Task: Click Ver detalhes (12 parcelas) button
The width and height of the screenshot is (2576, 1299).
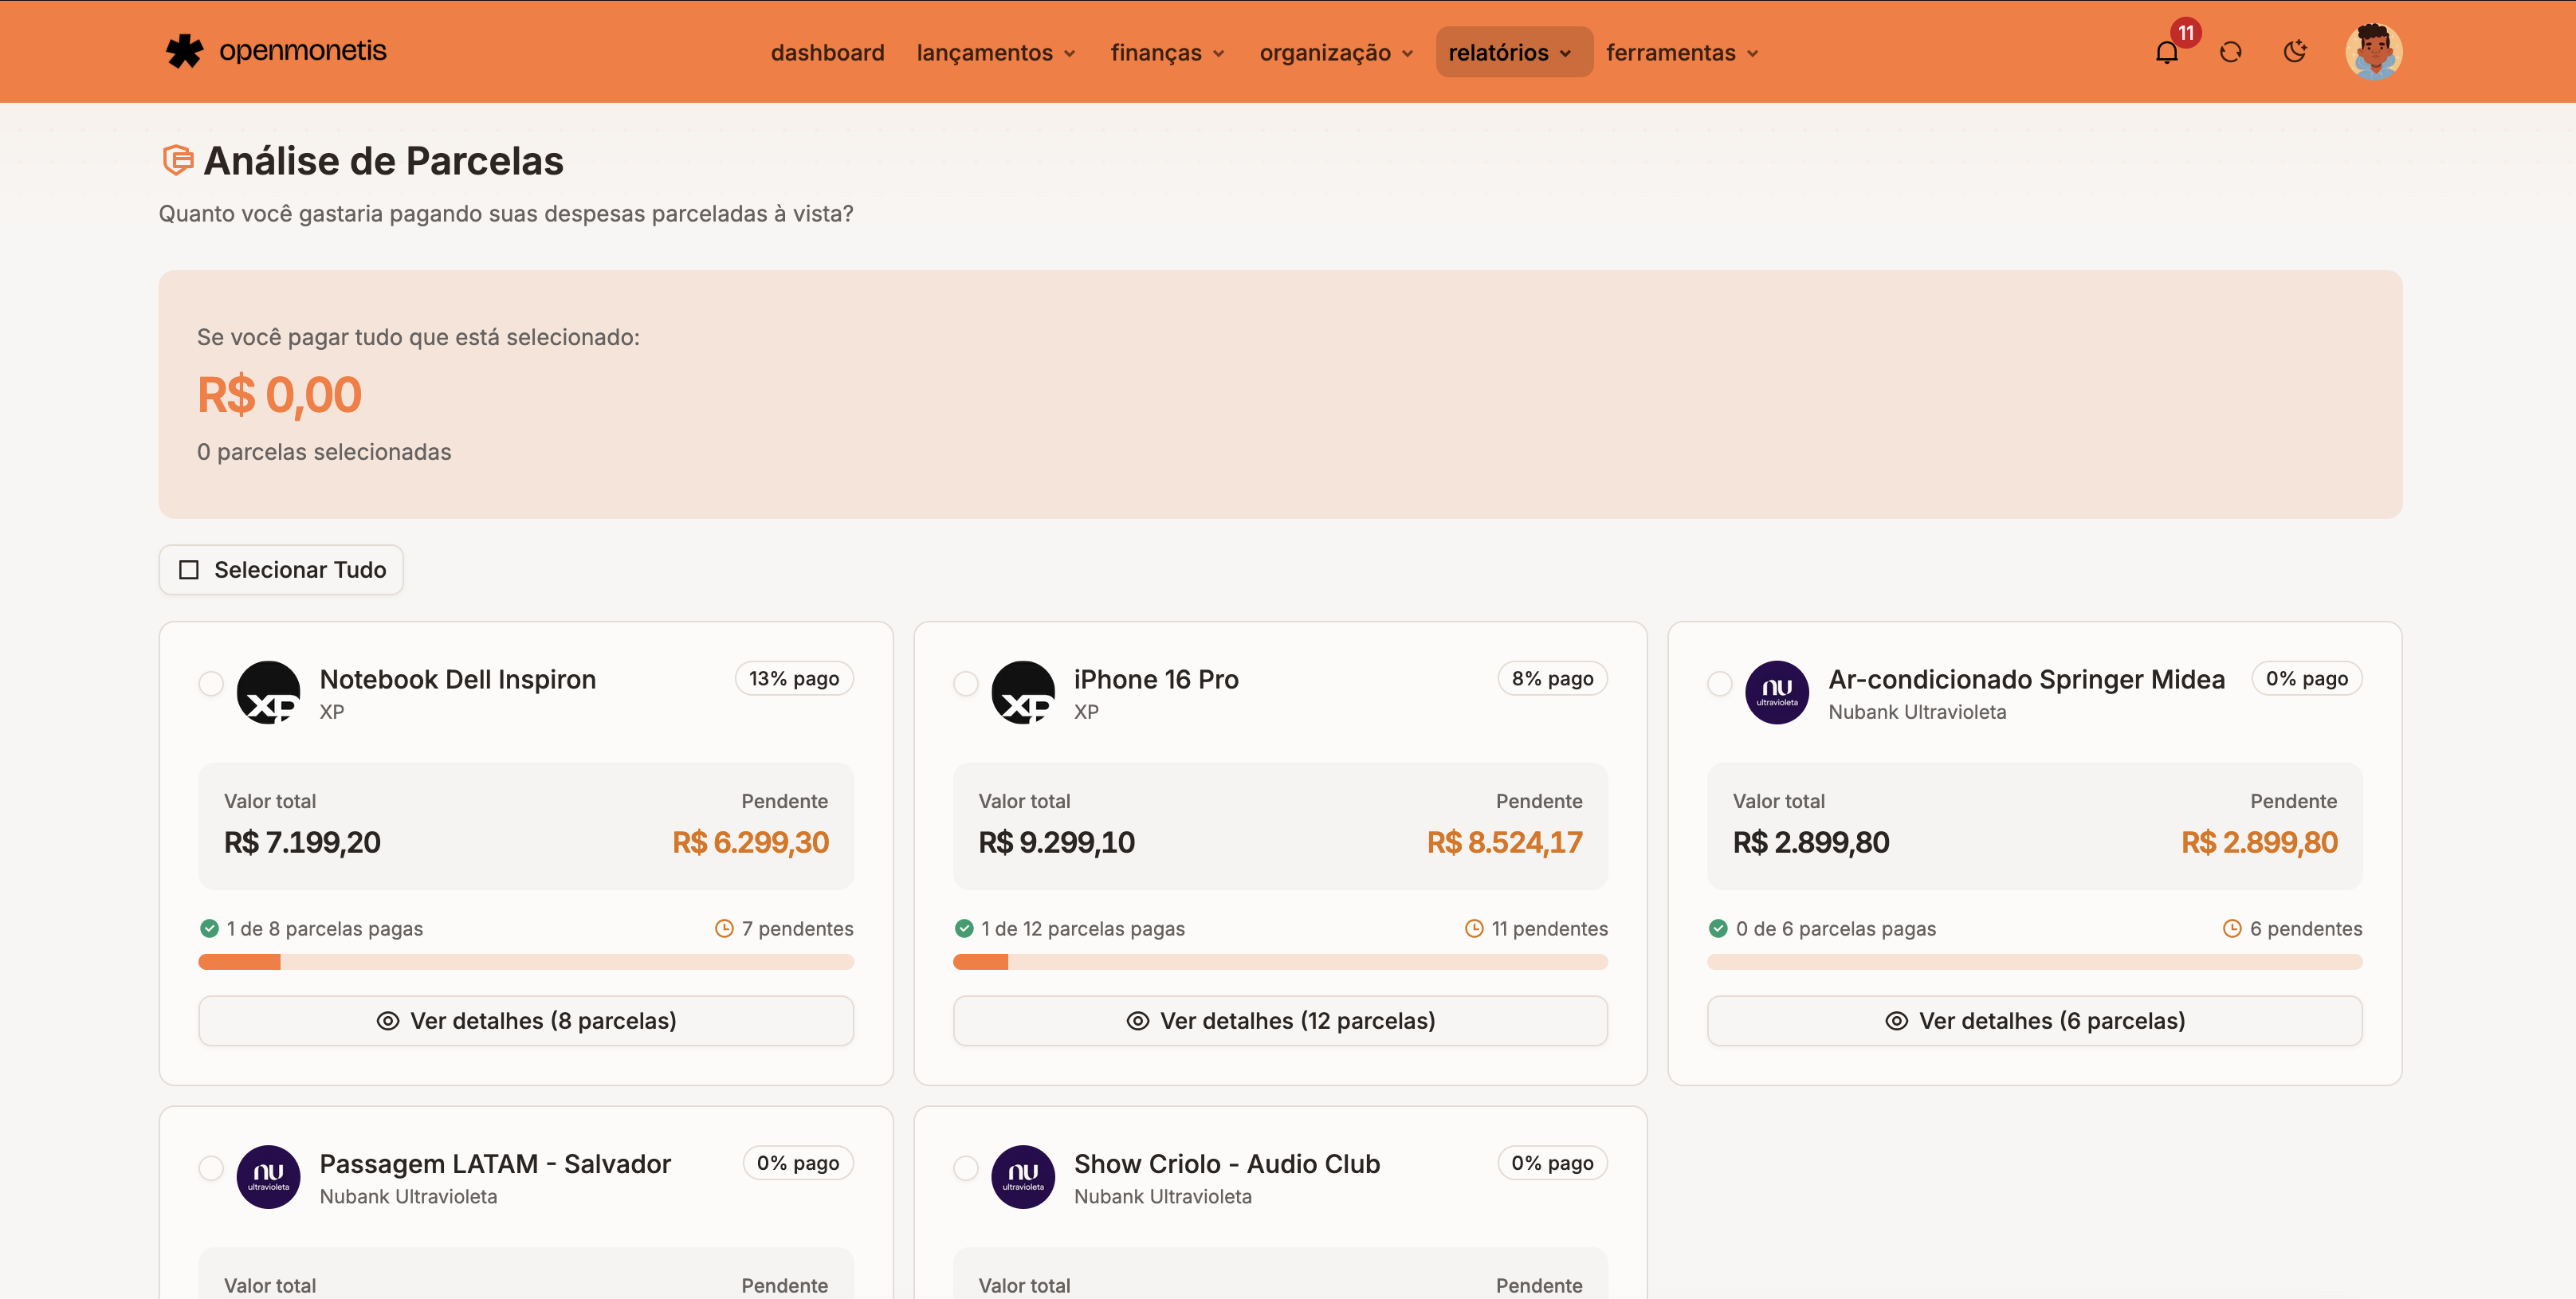Action: (x=1280, y=1021)
